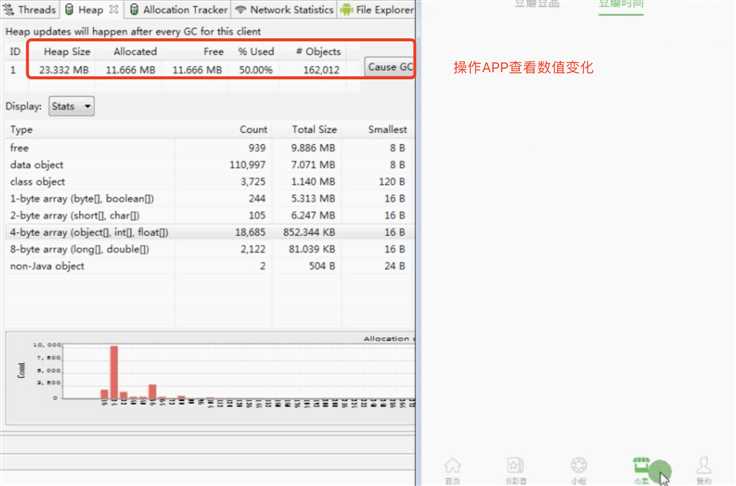
Task: Open the Display Stats dropdown
Action: pyautogui.click(x=71, y=106)
